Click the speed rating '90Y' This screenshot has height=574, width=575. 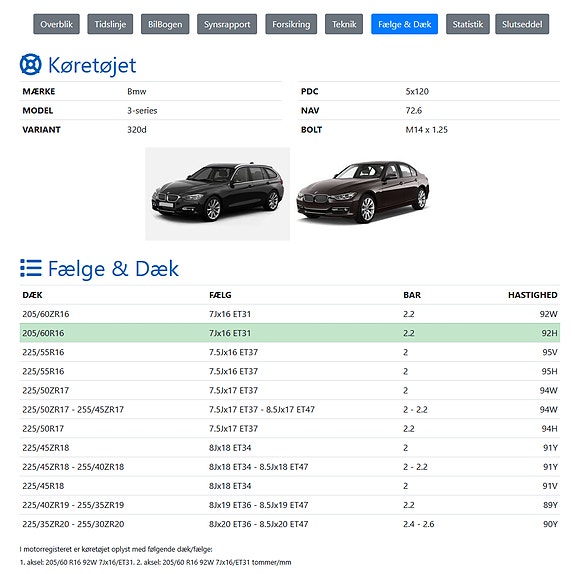550,524
